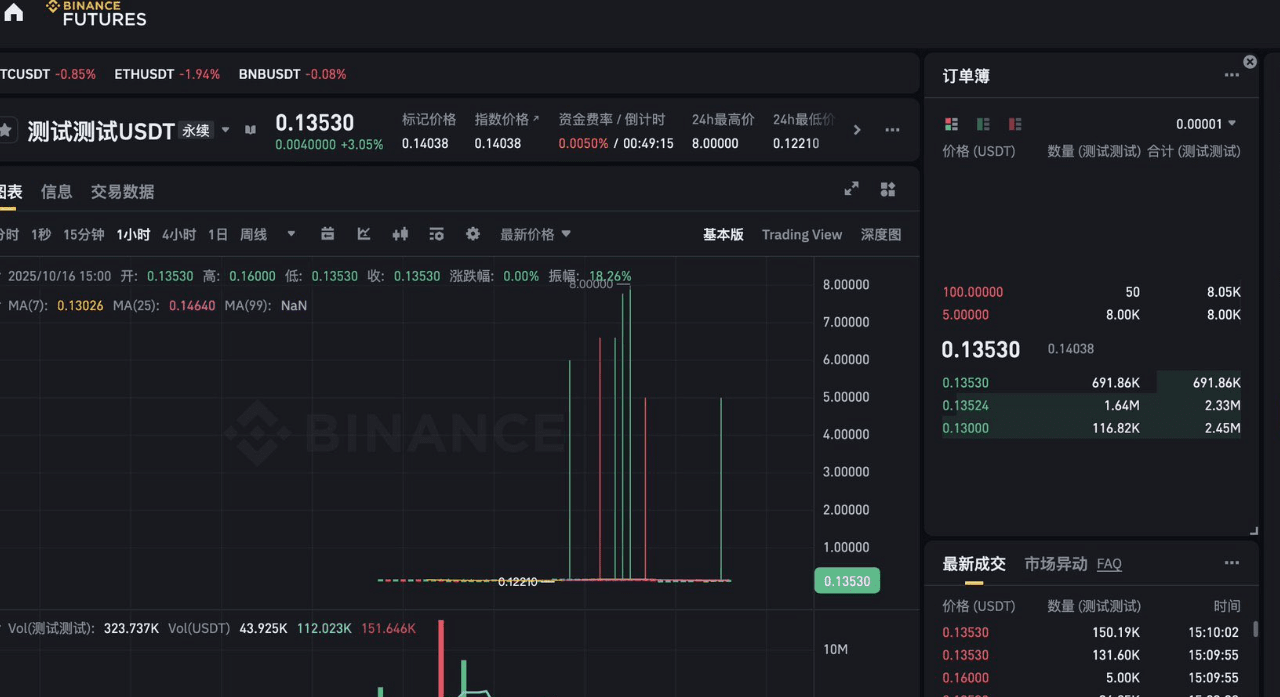The width and height of the screenshot is (1280, 697).
Task: Open the technical indicators chart icon
Action: pos(364,234)
